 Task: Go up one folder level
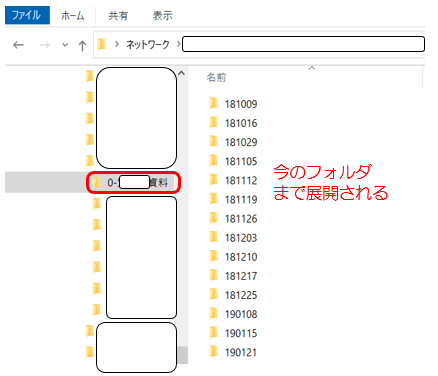pyautogui.click(x=82, y=45)
